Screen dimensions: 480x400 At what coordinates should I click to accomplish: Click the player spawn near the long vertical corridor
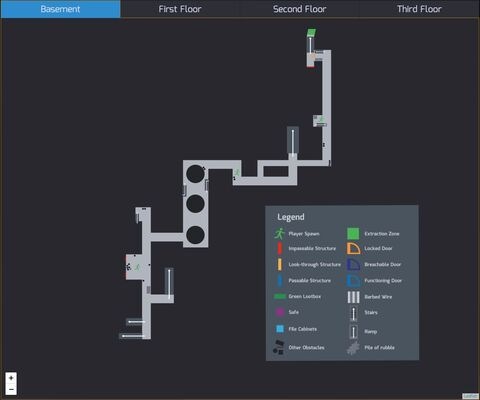321,119
